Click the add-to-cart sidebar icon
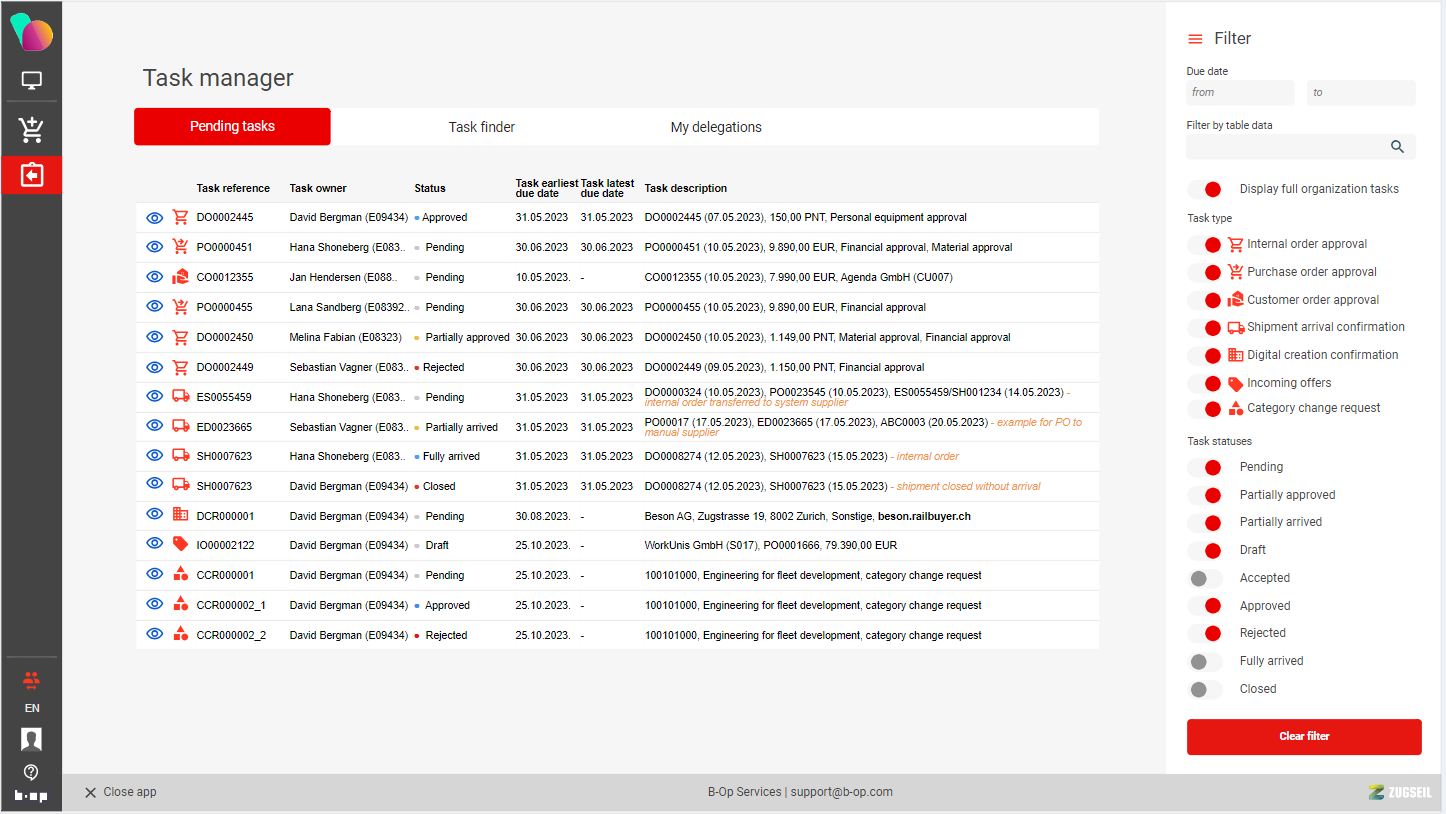 [x=32, y=129]
